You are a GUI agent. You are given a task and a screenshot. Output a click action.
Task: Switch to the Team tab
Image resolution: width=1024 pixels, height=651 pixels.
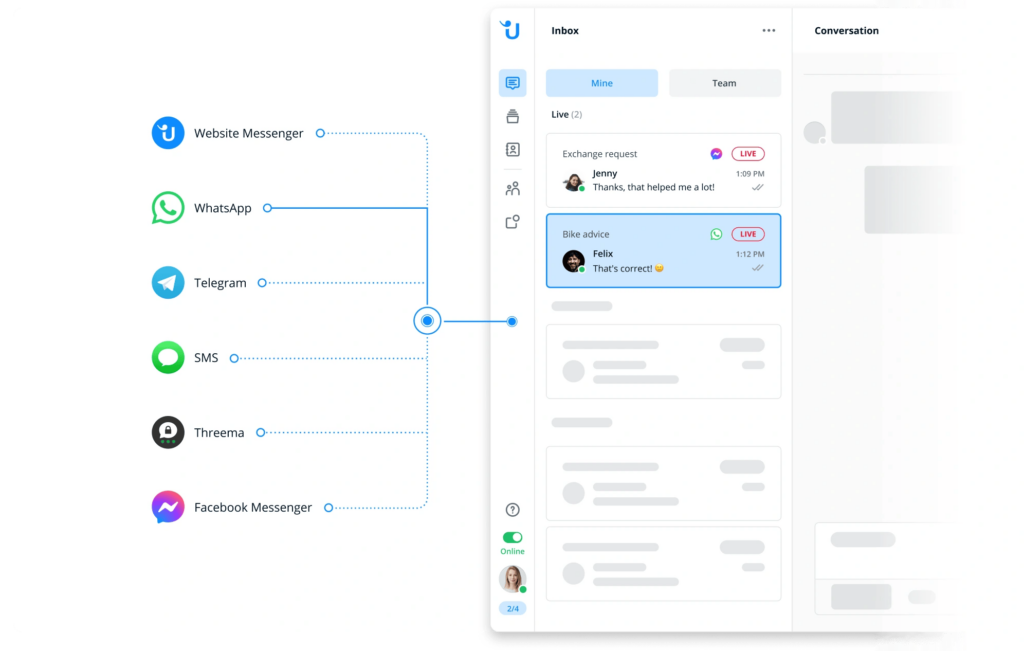(724, 83)
